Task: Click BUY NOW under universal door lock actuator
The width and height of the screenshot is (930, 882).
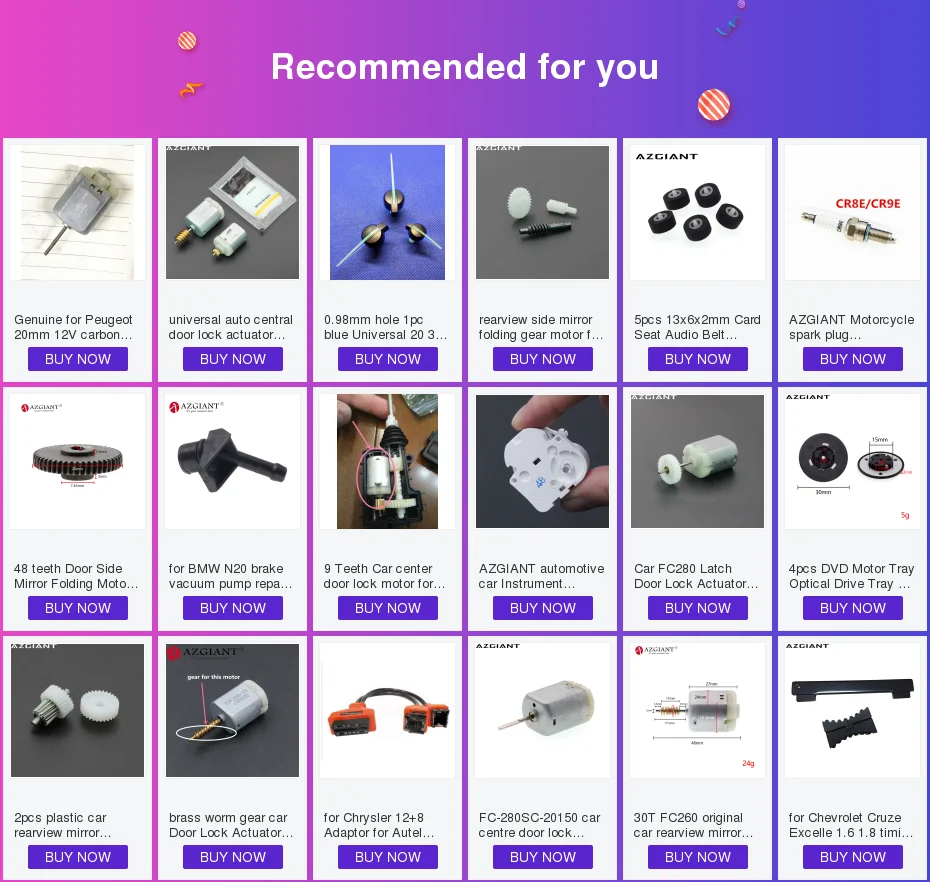Action: (x=232, y=359)
